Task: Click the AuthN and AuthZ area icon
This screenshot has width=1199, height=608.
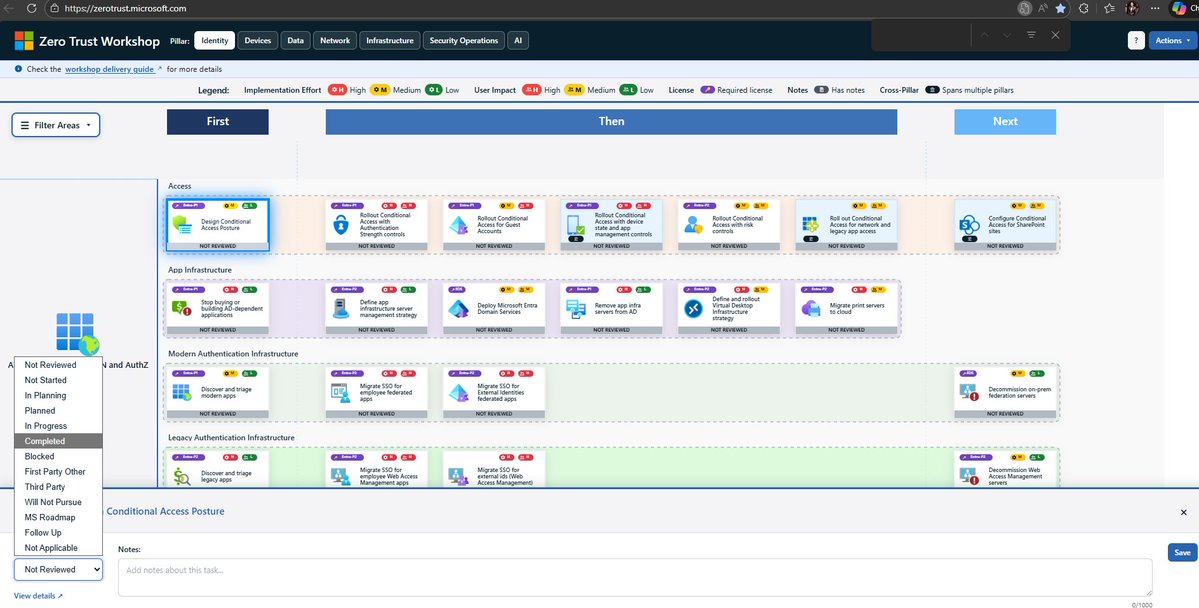Action: [78, 333]
